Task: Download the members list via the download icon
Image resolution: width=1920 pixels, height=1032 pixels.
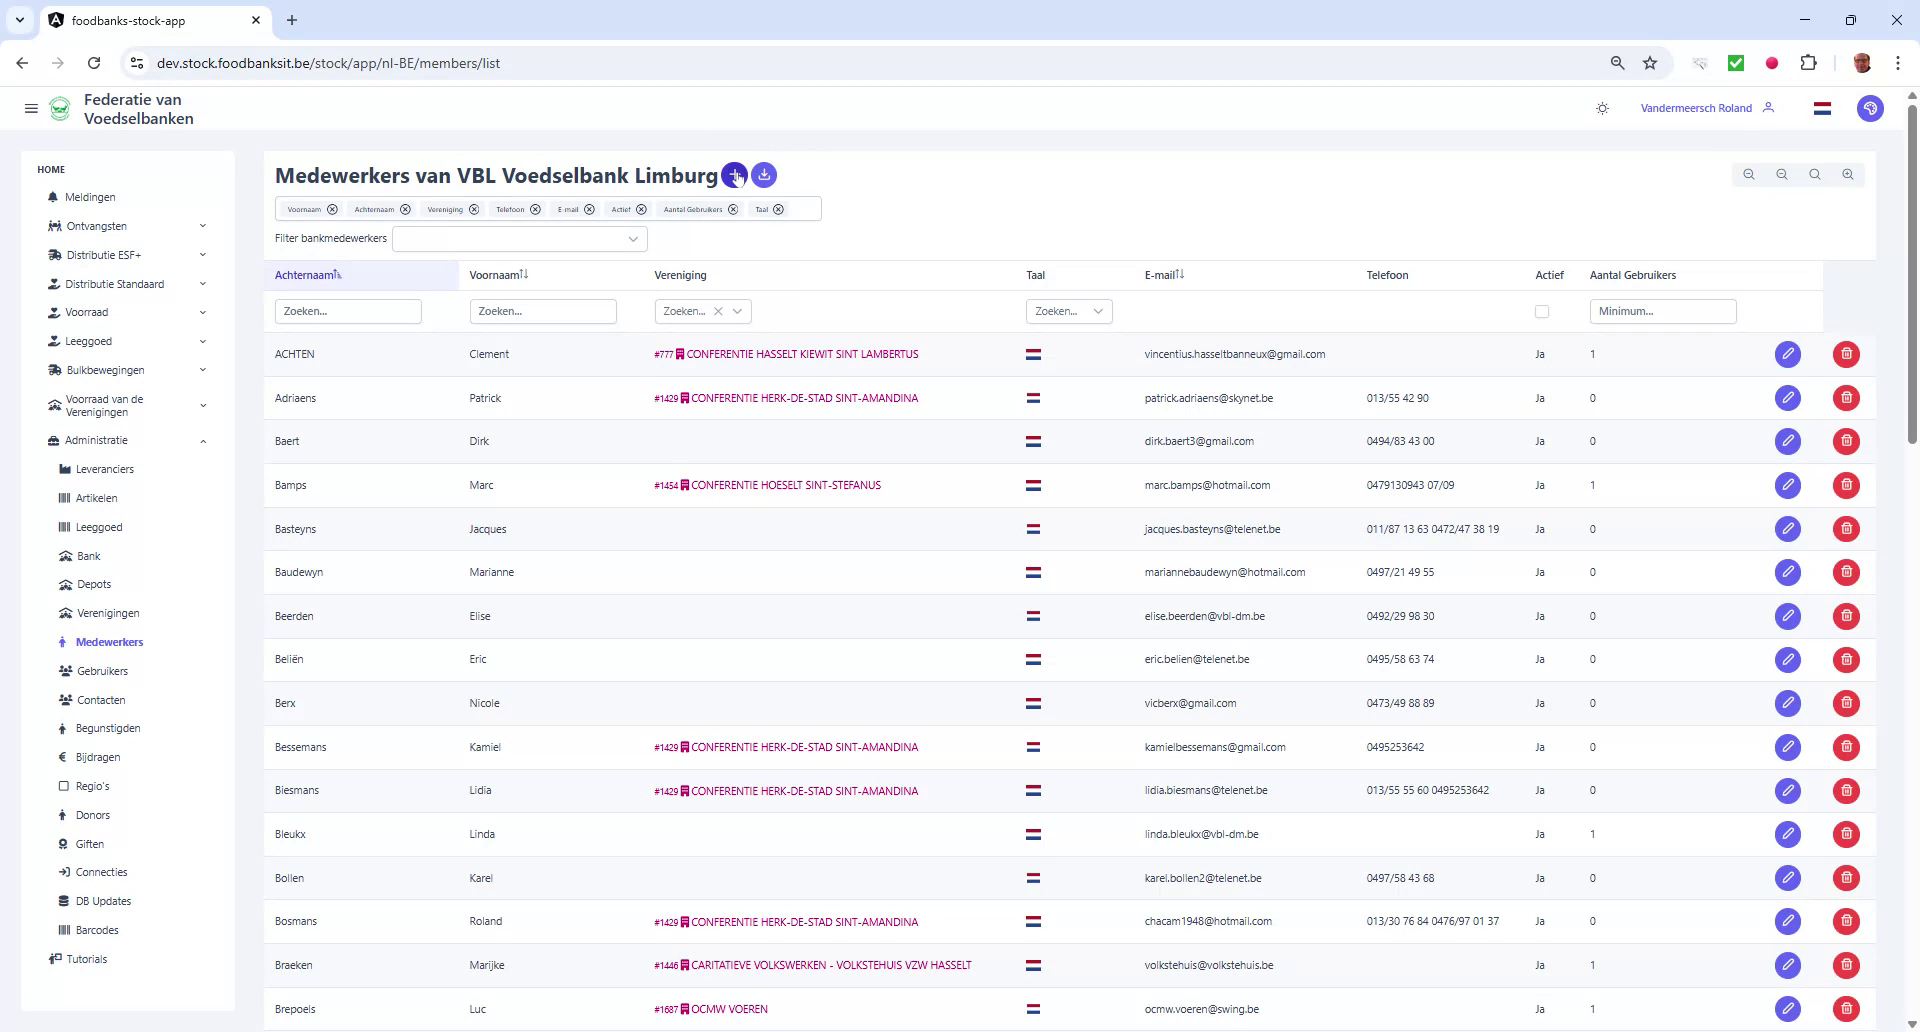Action: pos(763,175)
